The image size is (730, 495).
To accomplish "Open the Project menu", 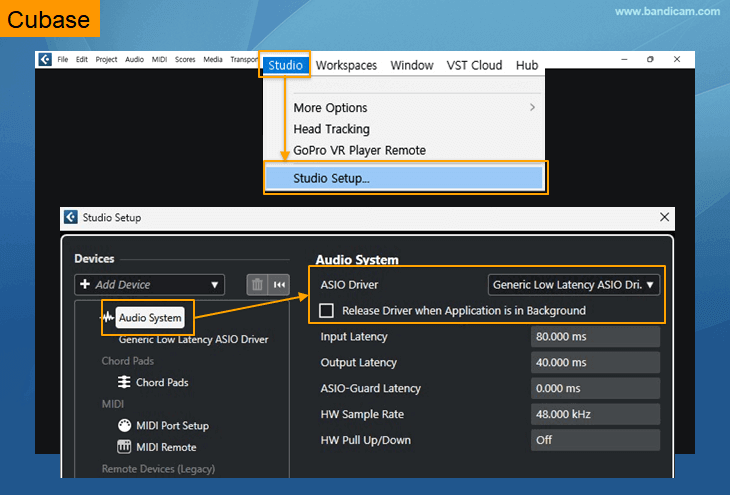I will (x=107, y=60).
